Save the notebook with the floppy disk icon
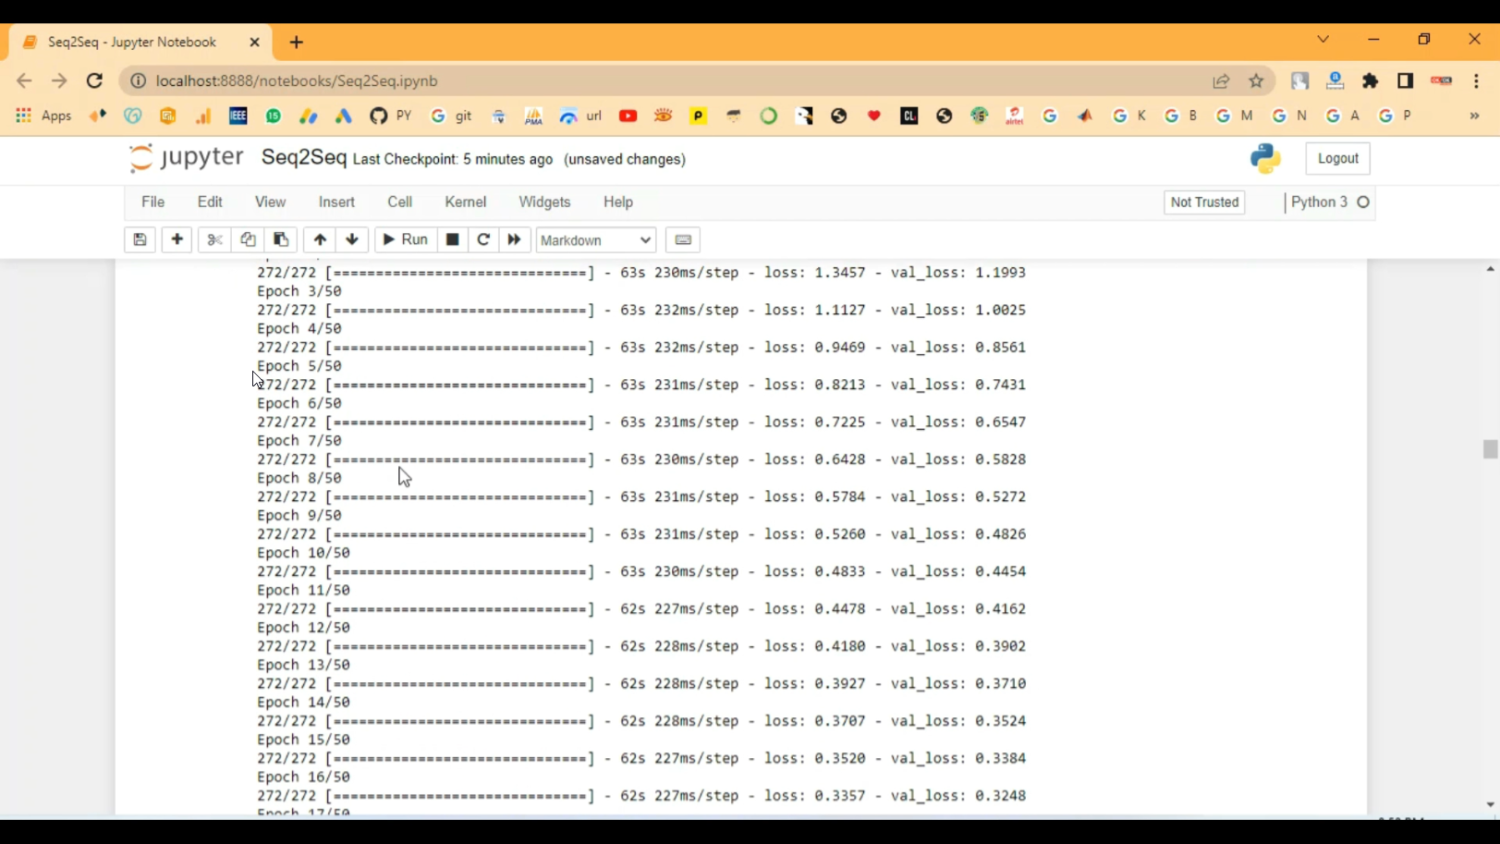1500x844 pixels. 140,240
